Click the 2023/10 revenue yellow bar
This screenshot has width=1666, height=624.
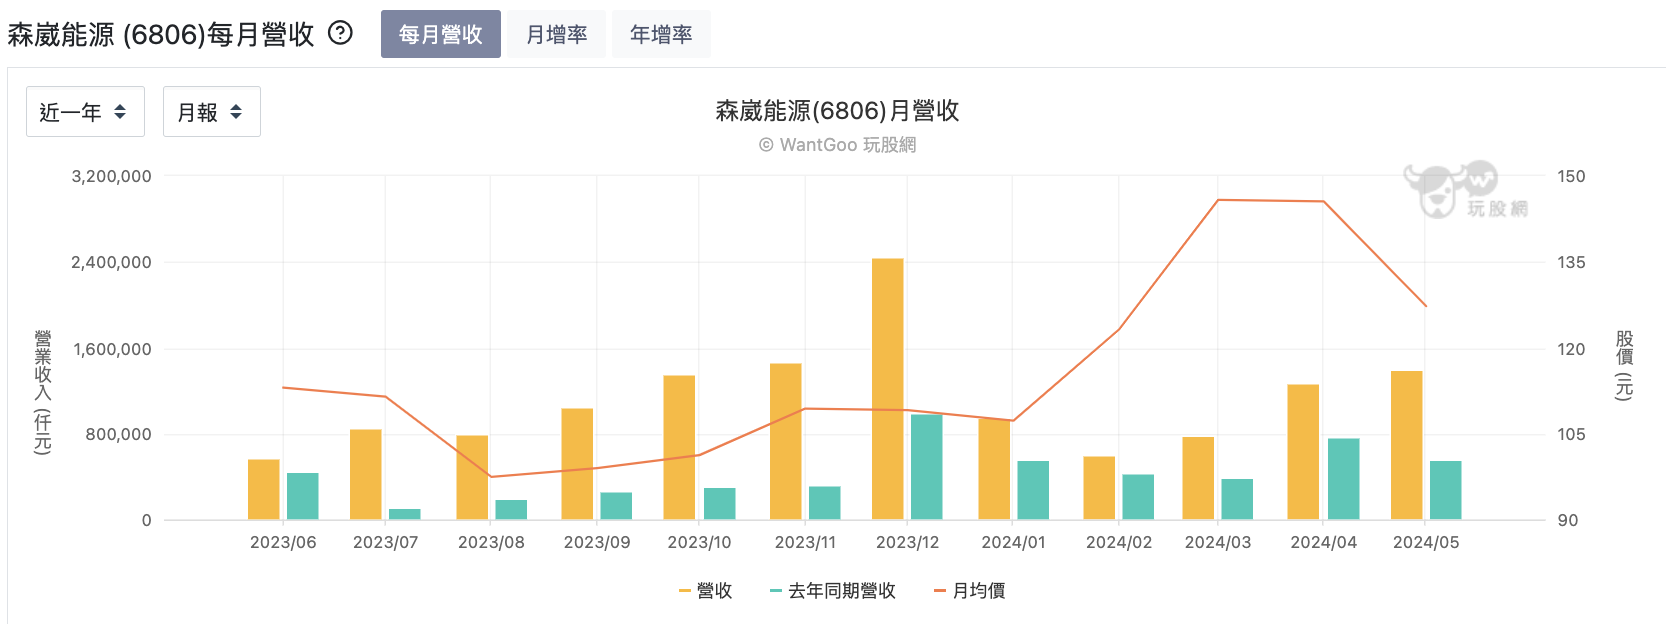click(679, 447)
